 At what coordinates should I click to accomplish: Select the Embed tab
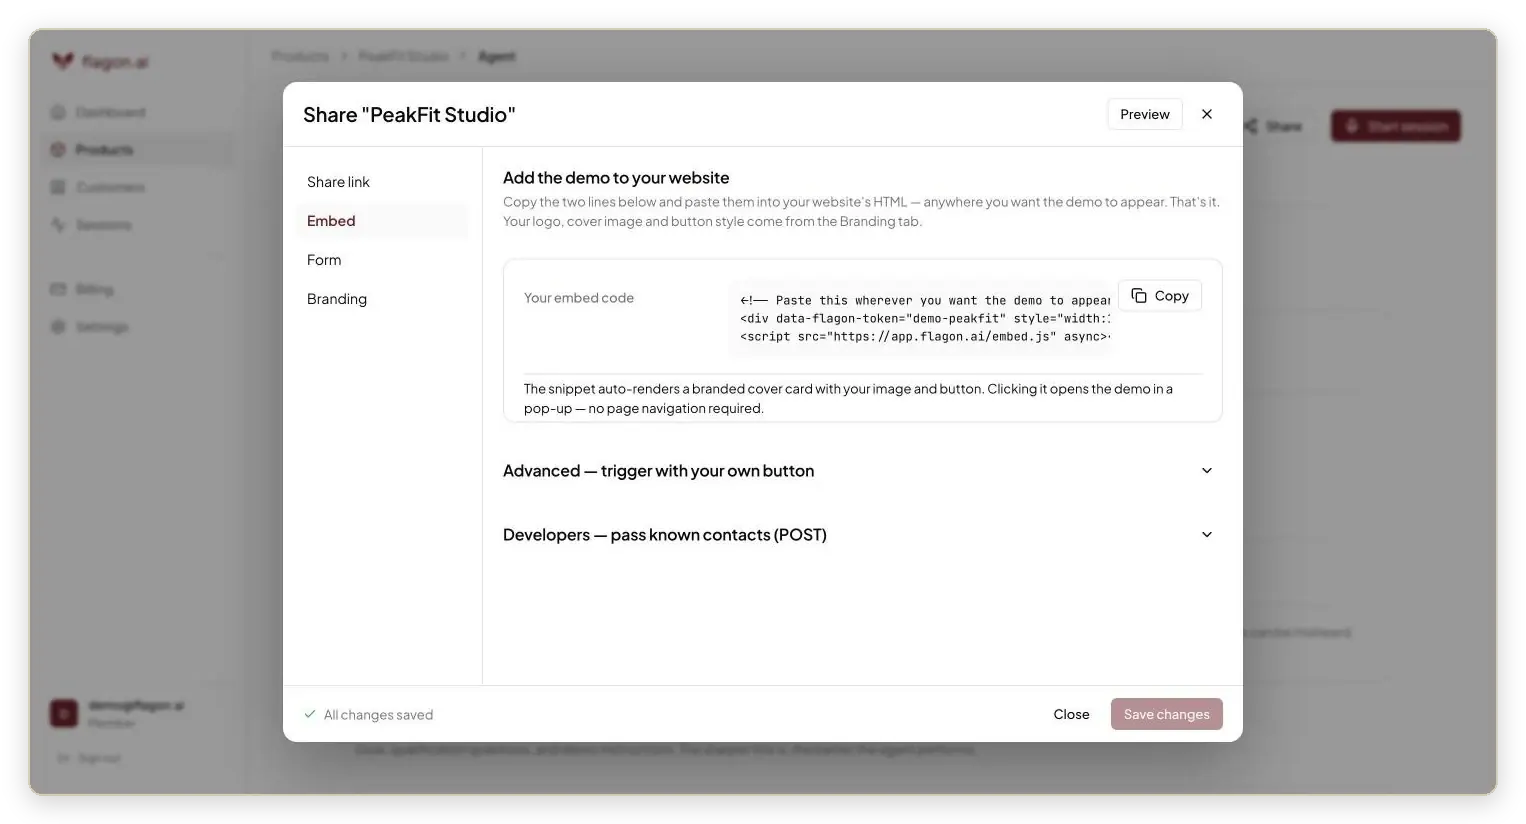[x=381, y=221]
